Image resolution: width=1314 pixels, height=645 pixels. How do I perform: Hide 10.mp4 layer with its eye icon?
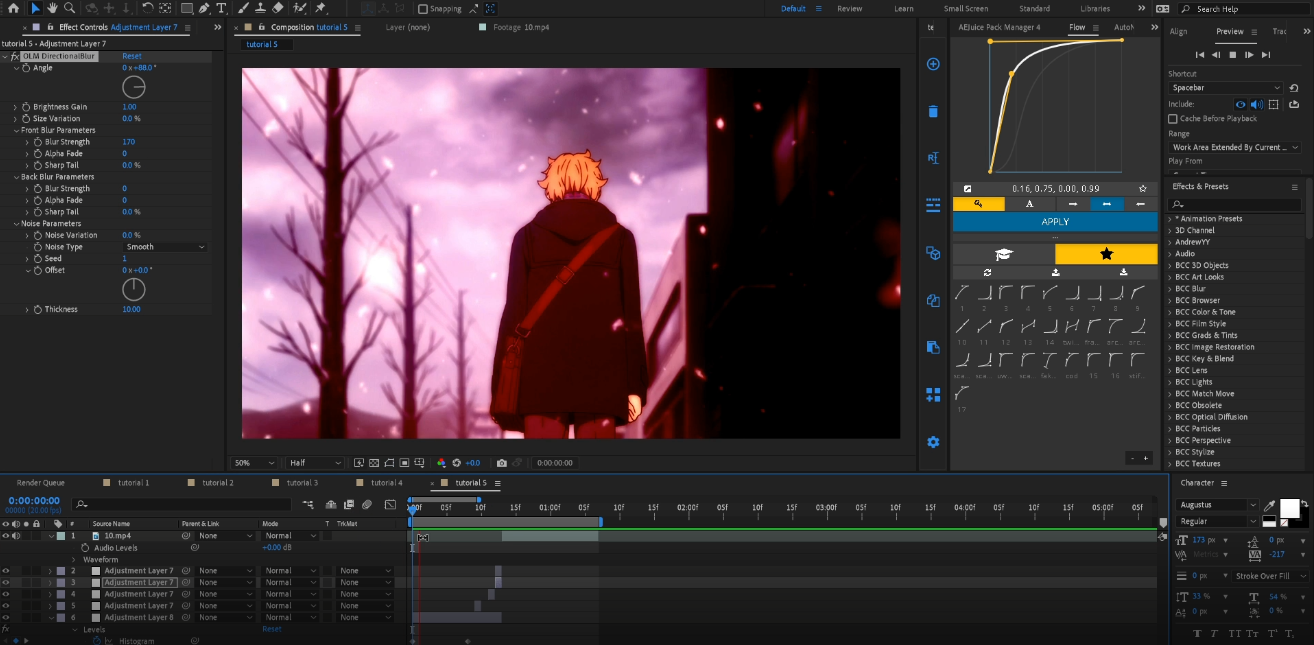5,536
